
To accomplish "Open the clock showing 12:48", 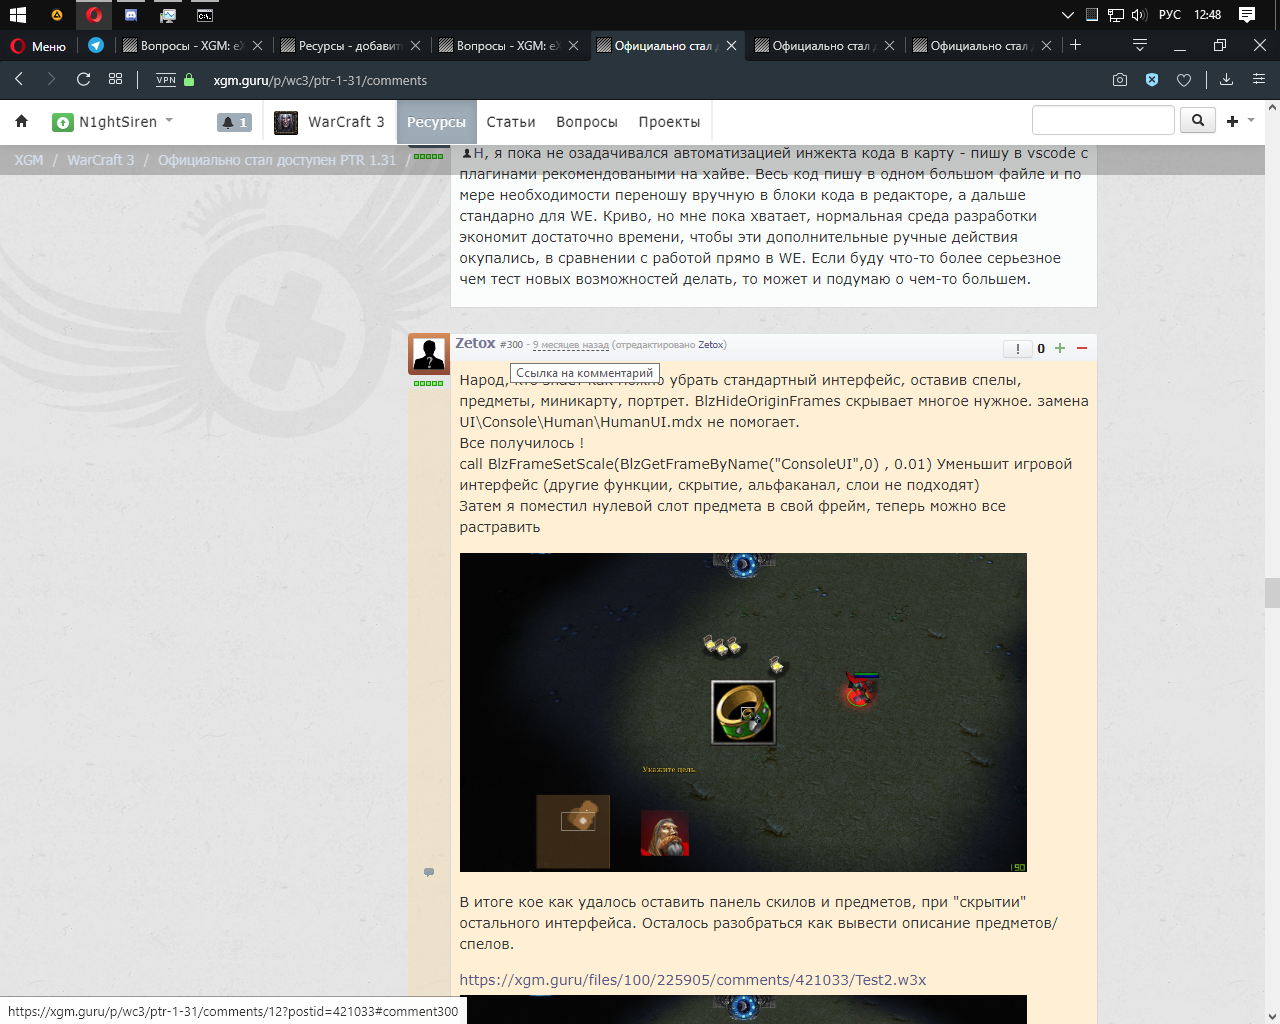I will [1208, 15].
